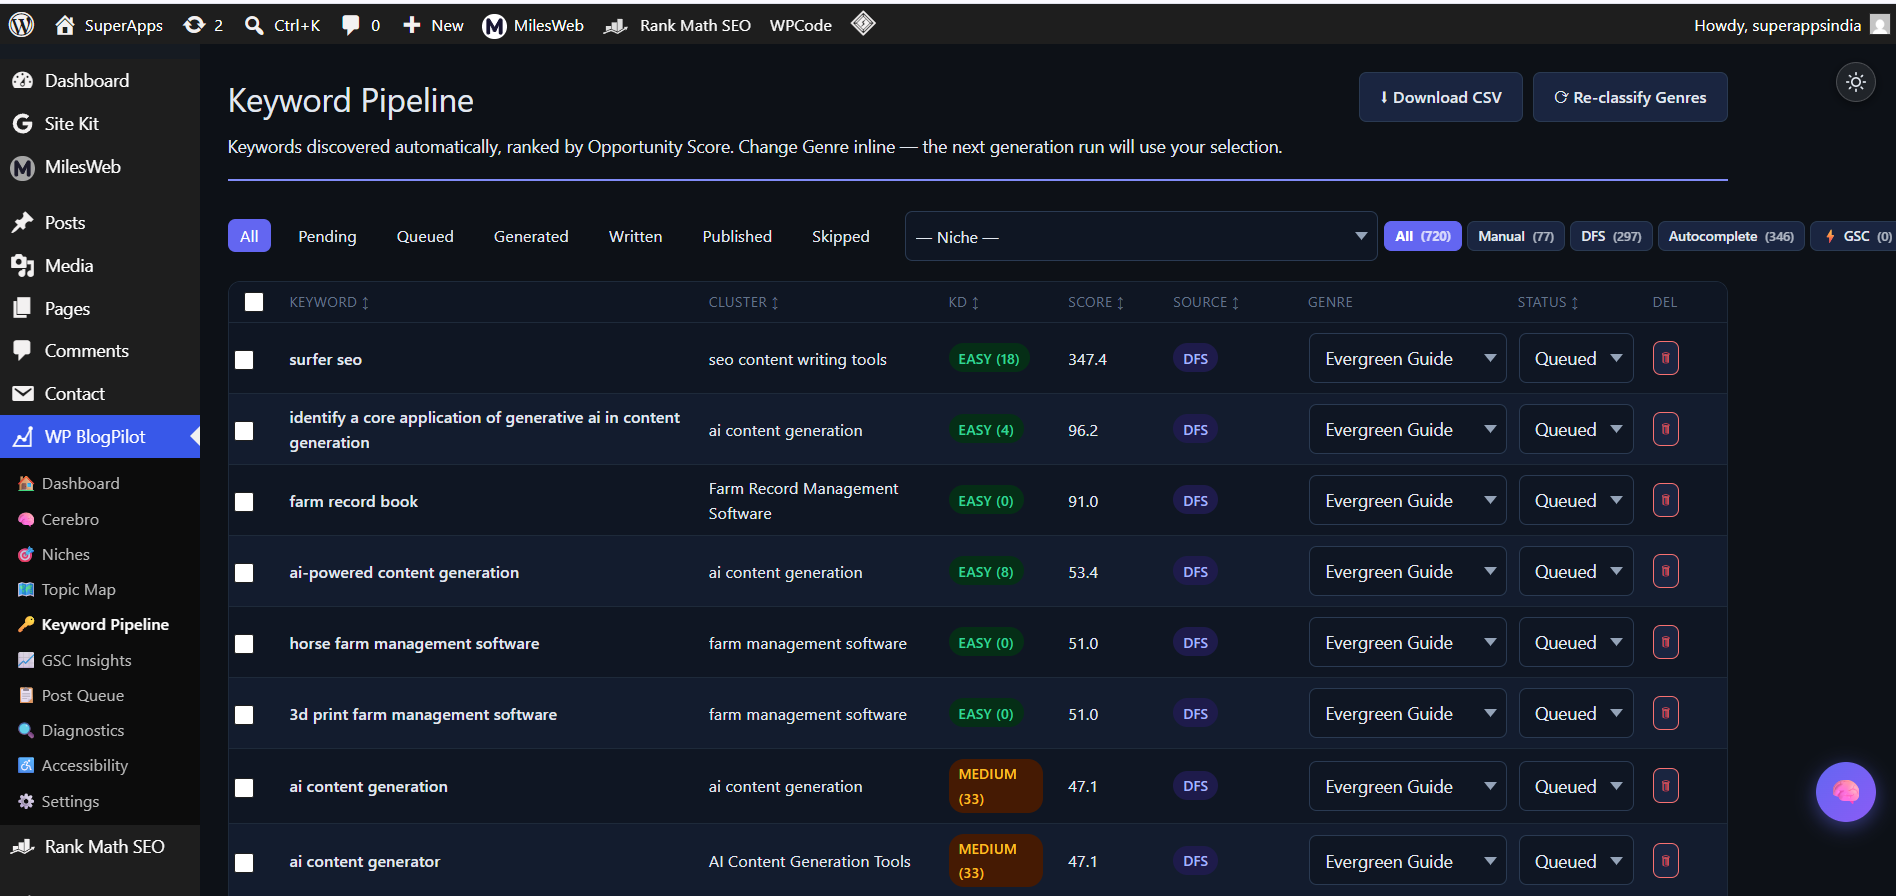Viewport: 1896px width, 896px height.
Task: Delete the surfer seo keyword row
Action: point(1665,358)
